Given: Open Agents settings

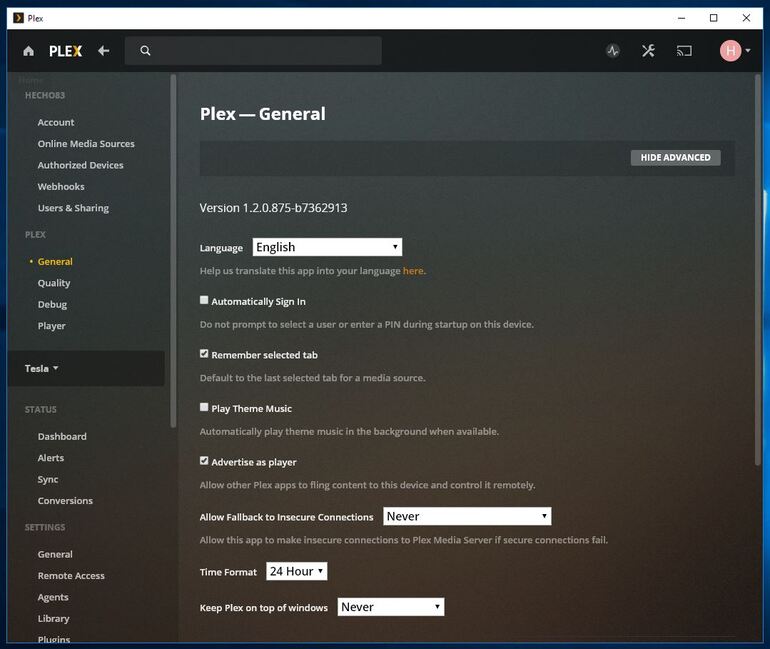Looking at the screenshot, I should tap(53, 597).
